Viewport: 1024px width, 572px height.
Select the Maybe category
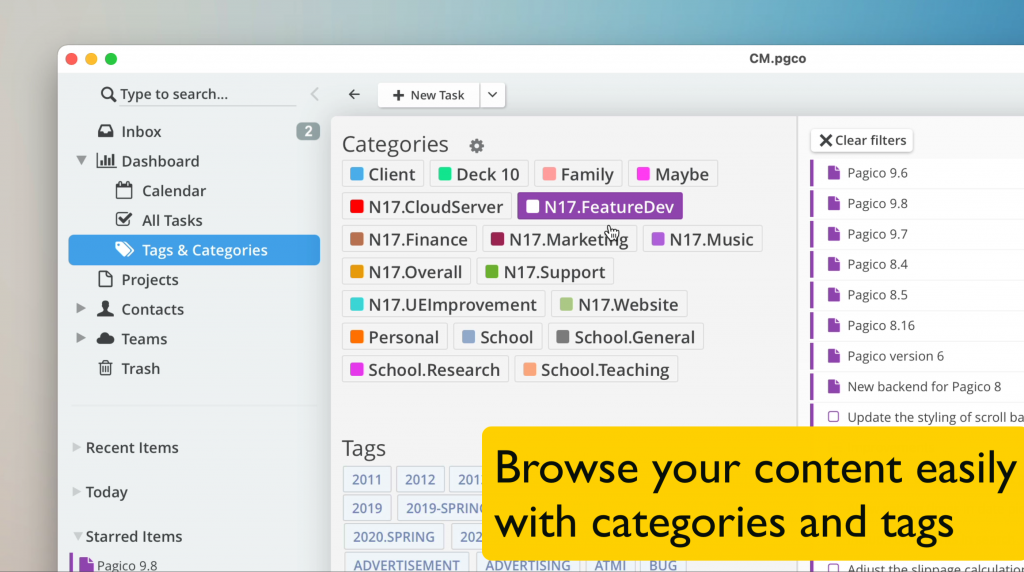(x=673, y=174)
